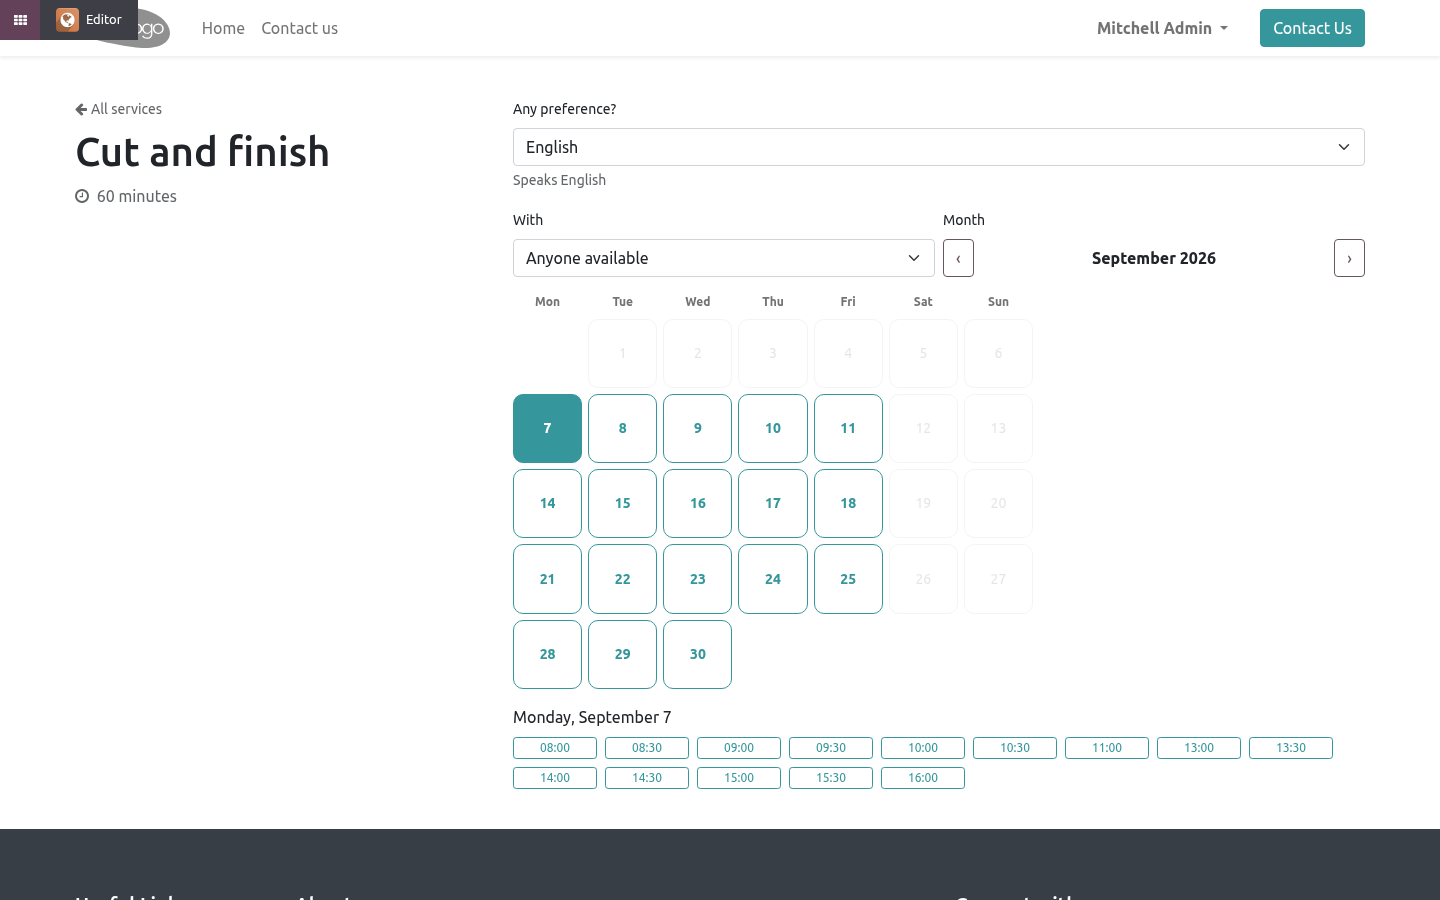Book the 08:00 time slot
The height and width of the screenshot is (900, 1440).
pyautogui.click(x=555, y=748)
